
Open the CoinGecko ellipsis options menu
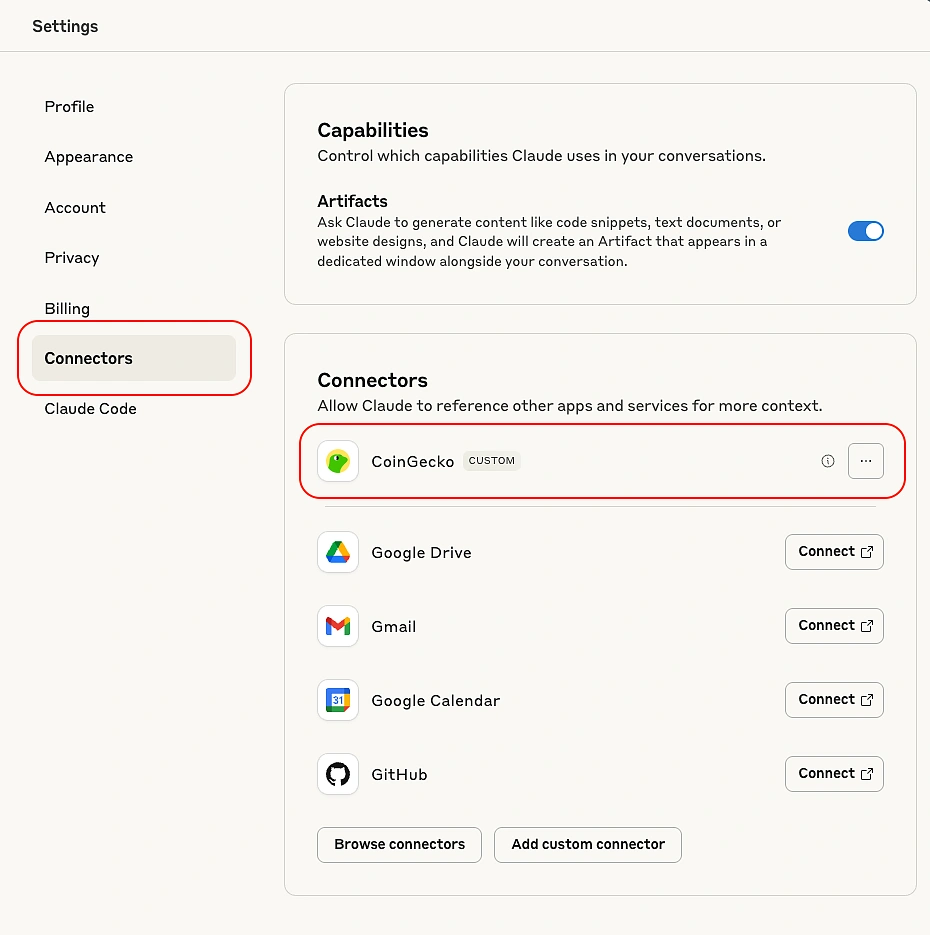tap(866, 461)
